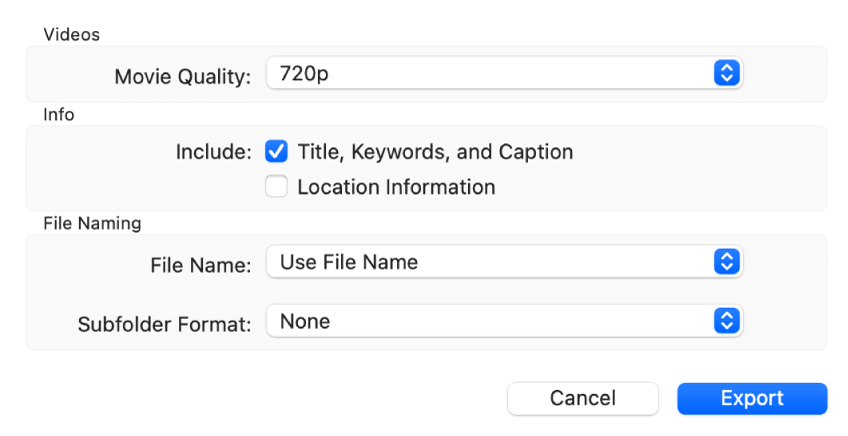
Task: Click the "Title, Keywords, and Caption" label text
Action: click(435, 152)
